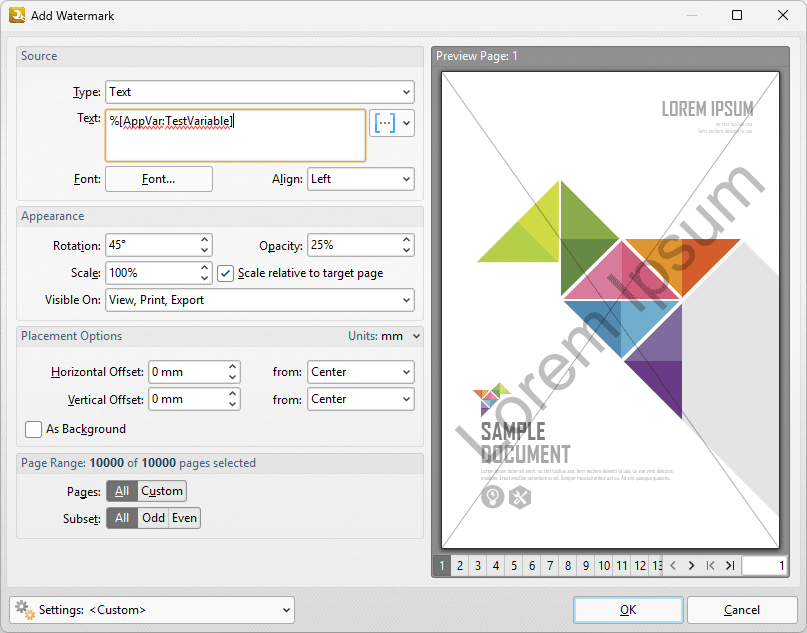Select preview page 3 tab
Screen dimensions: 807x633
[478, 566]
